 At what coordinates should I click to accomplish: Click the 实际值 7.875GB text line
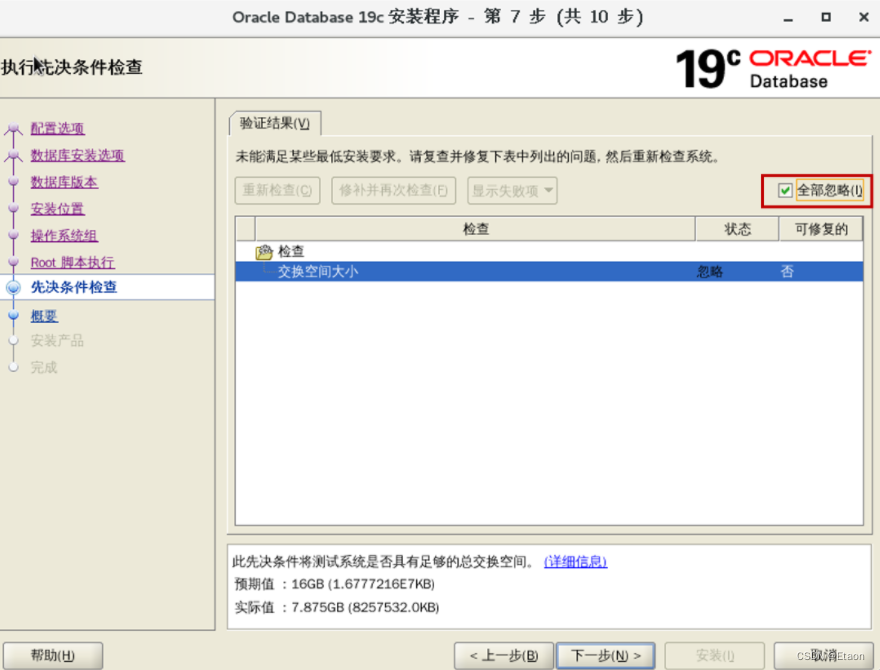(337, 607)
